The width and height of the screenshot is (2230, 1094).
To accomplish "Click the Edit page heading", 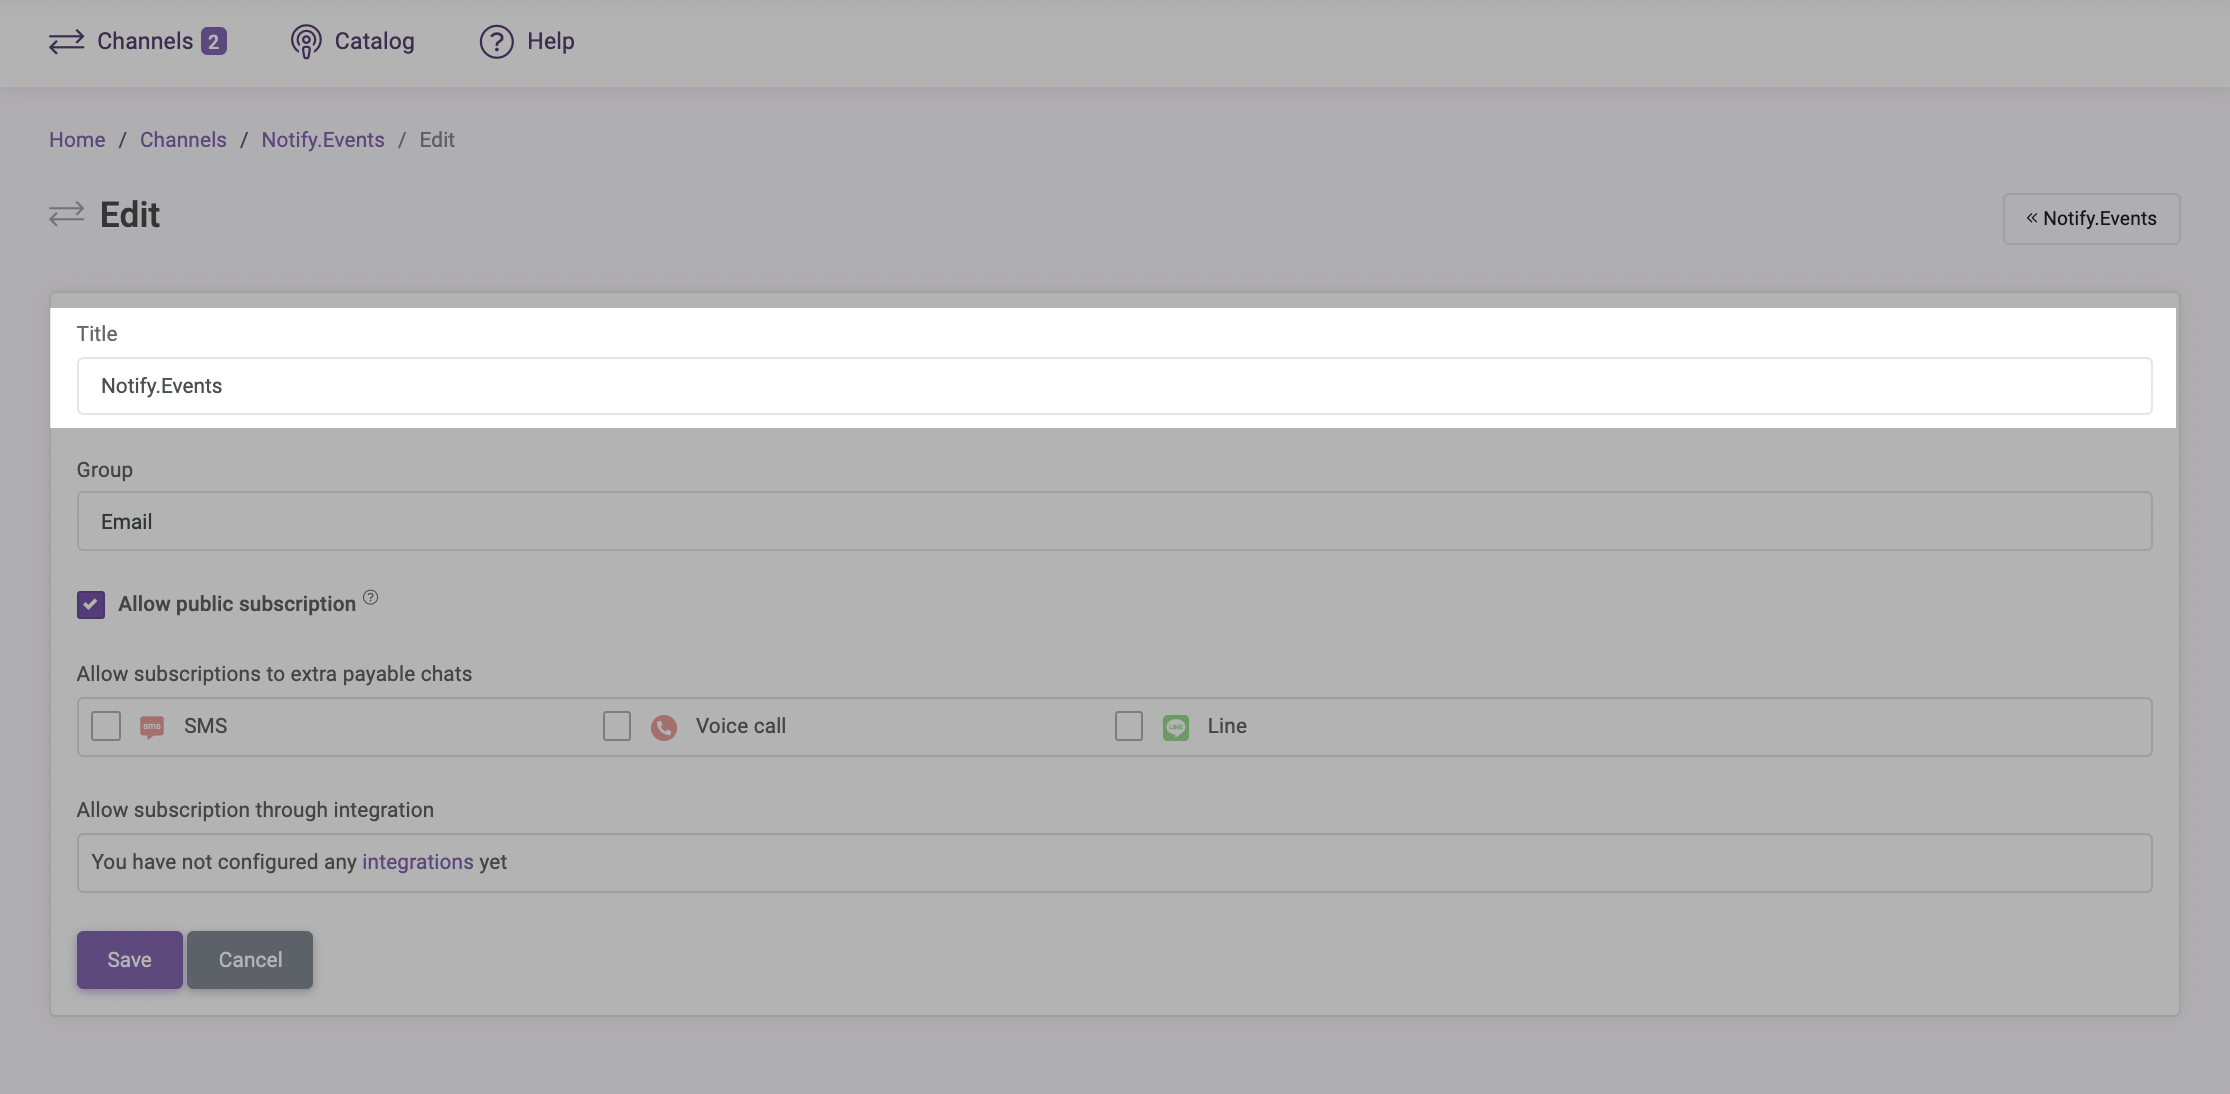I will point(130,215).
